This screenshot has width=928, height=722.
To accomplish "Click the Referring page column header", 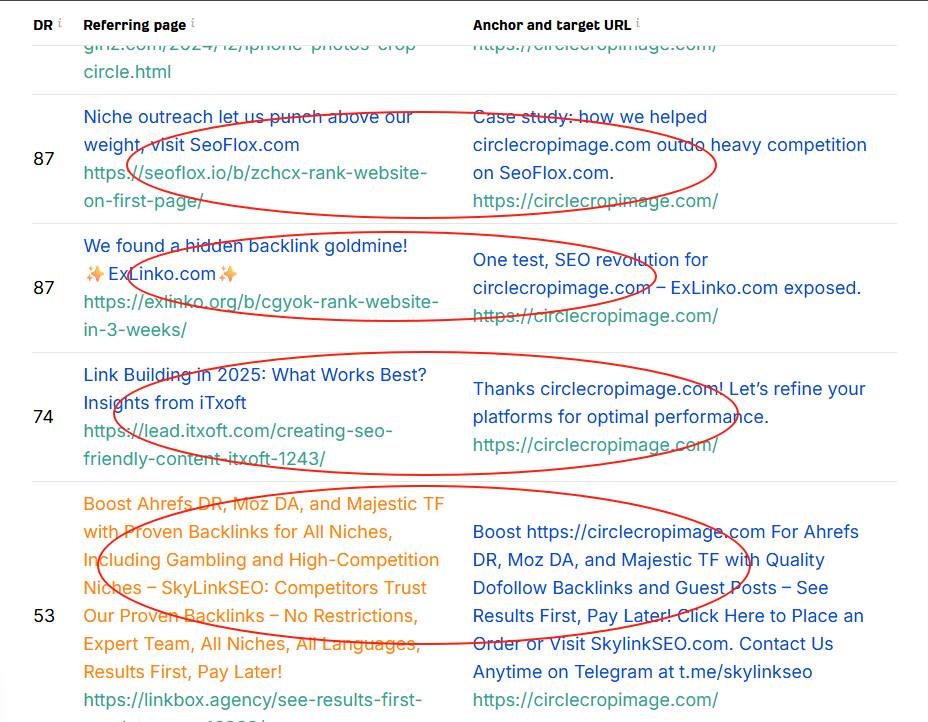I will click(134, 25).
